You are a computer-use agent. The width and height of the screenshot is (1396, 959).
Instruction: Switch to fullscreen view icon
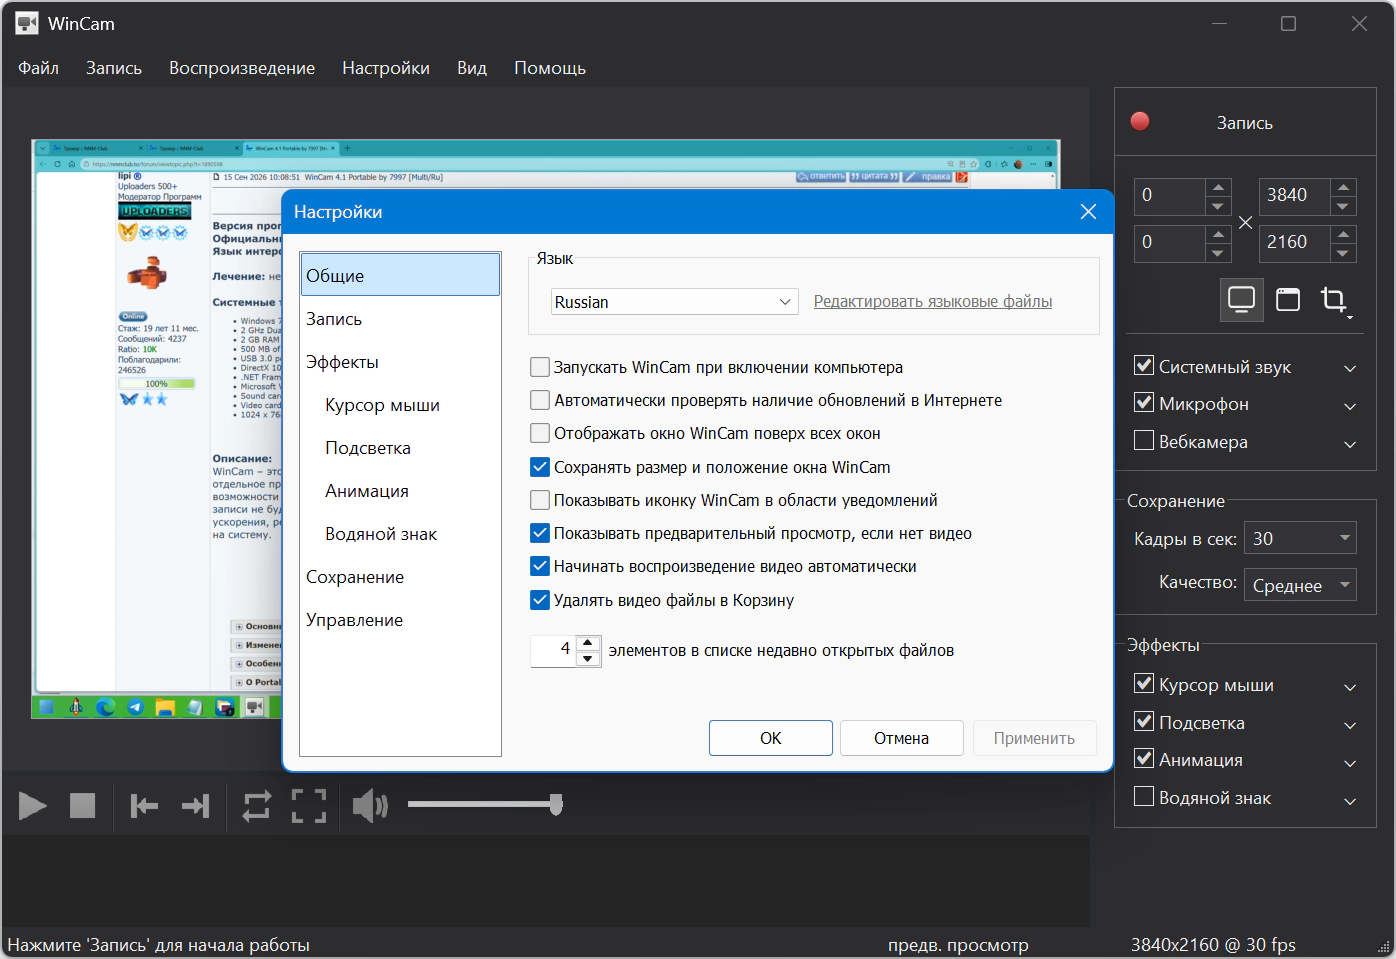tap(309, 805)
